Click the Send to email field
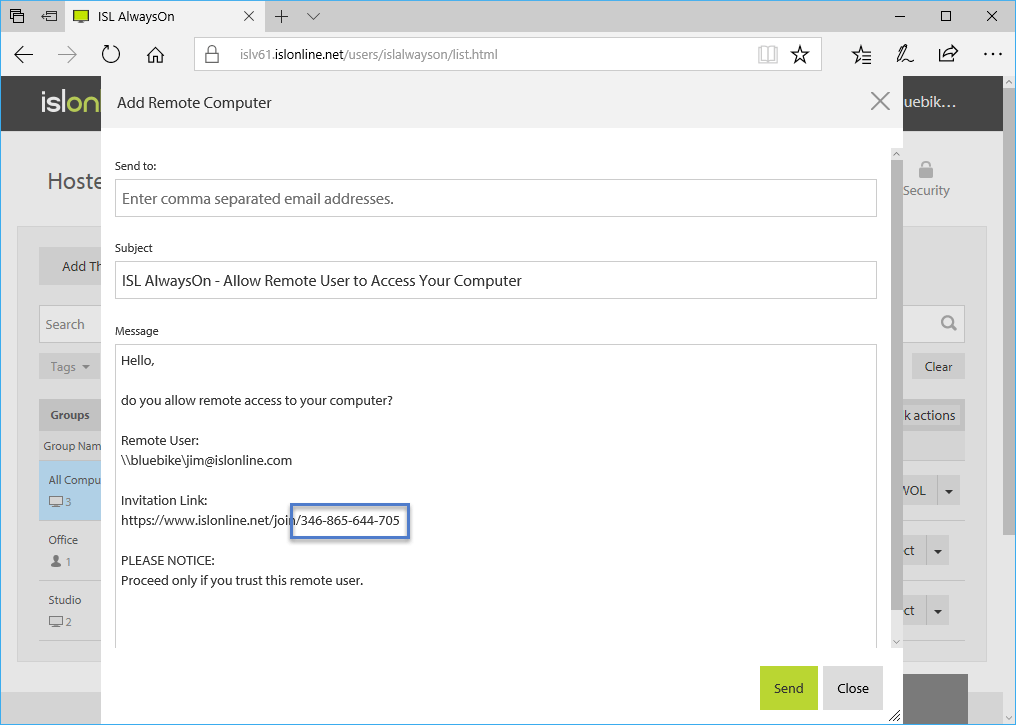 point(496,198)
